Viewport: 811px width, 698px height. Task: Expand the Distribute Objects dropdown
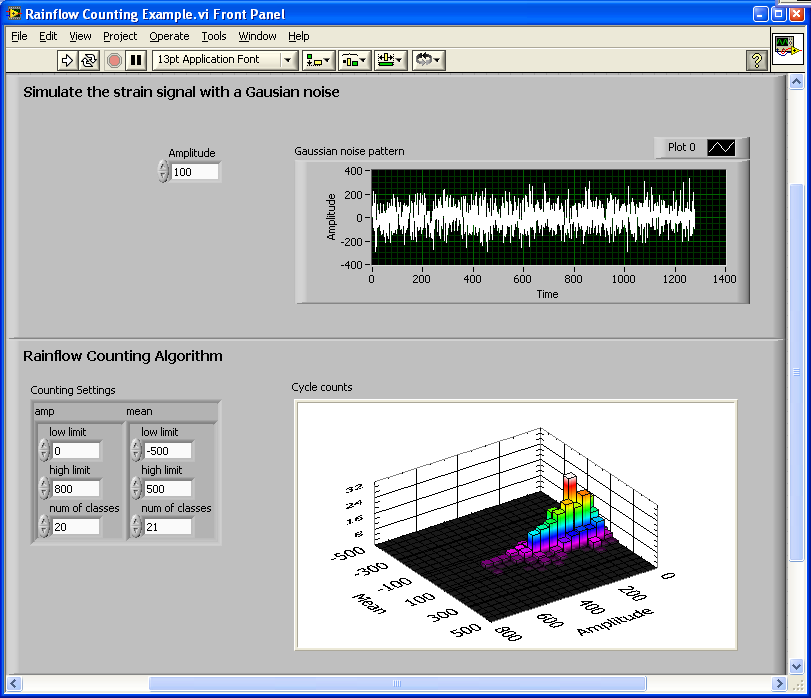point(354,60)
